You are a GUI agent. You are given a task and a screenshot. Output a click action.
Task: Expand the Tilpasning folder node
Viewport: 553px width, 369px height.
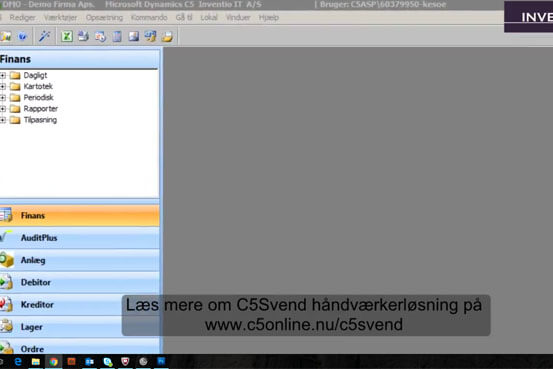tap(3, 120)
